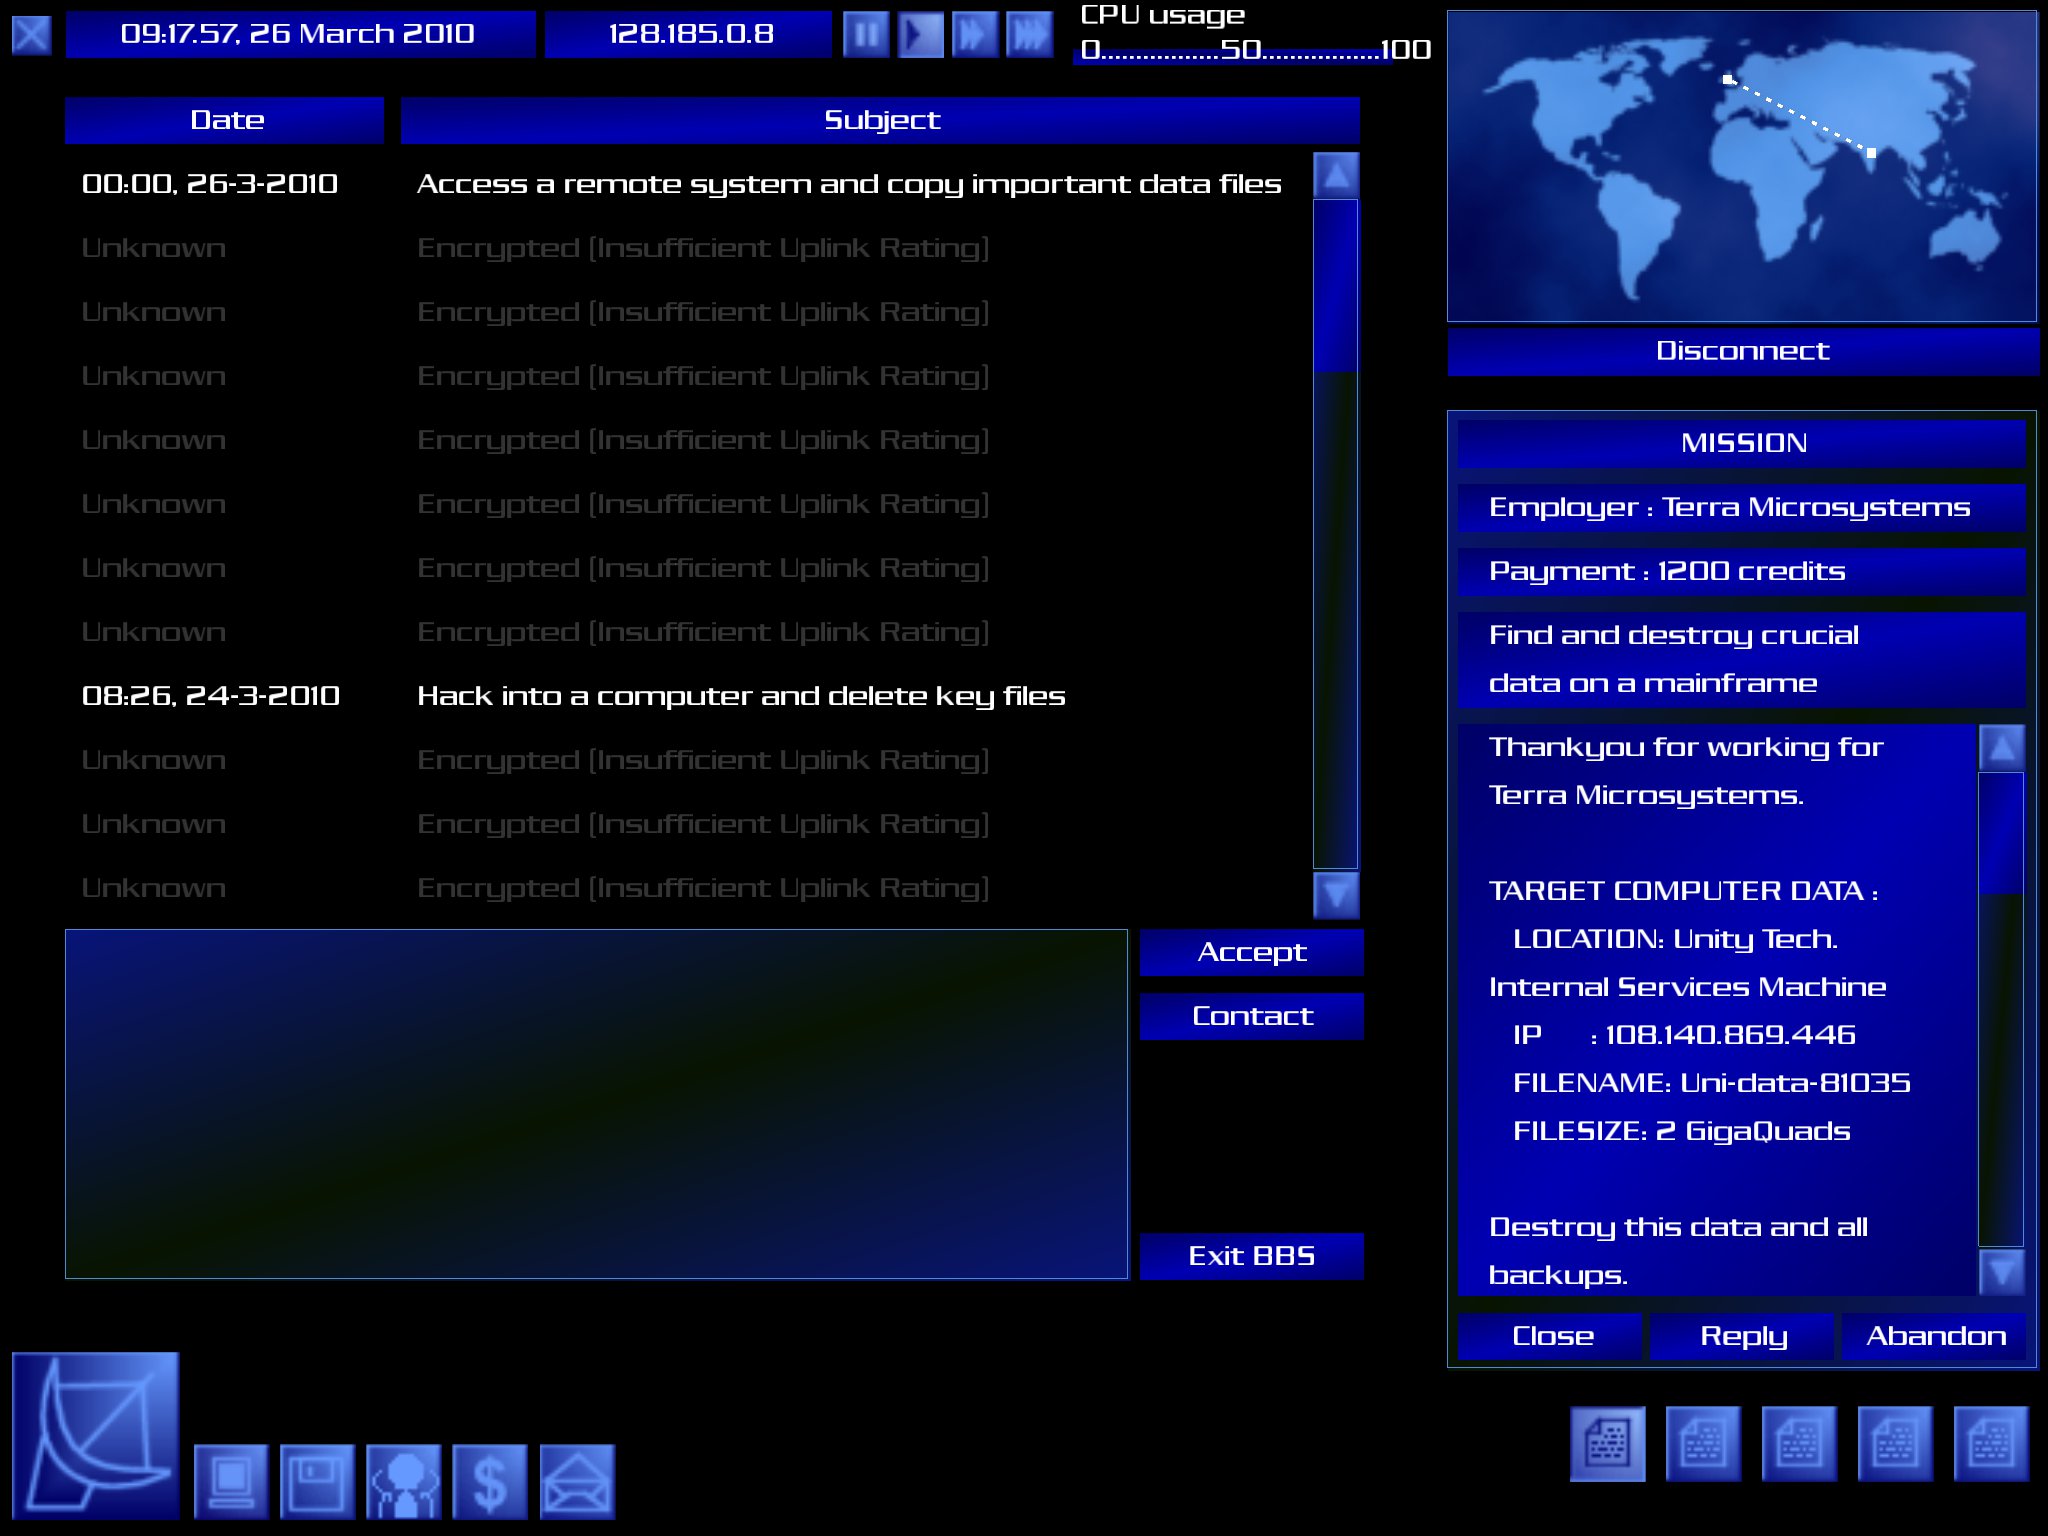The width and height of the screenshot is (2048, 1536).
Task: Select the highlighted first mission document icon
Action: [x=1607, y=1443]
